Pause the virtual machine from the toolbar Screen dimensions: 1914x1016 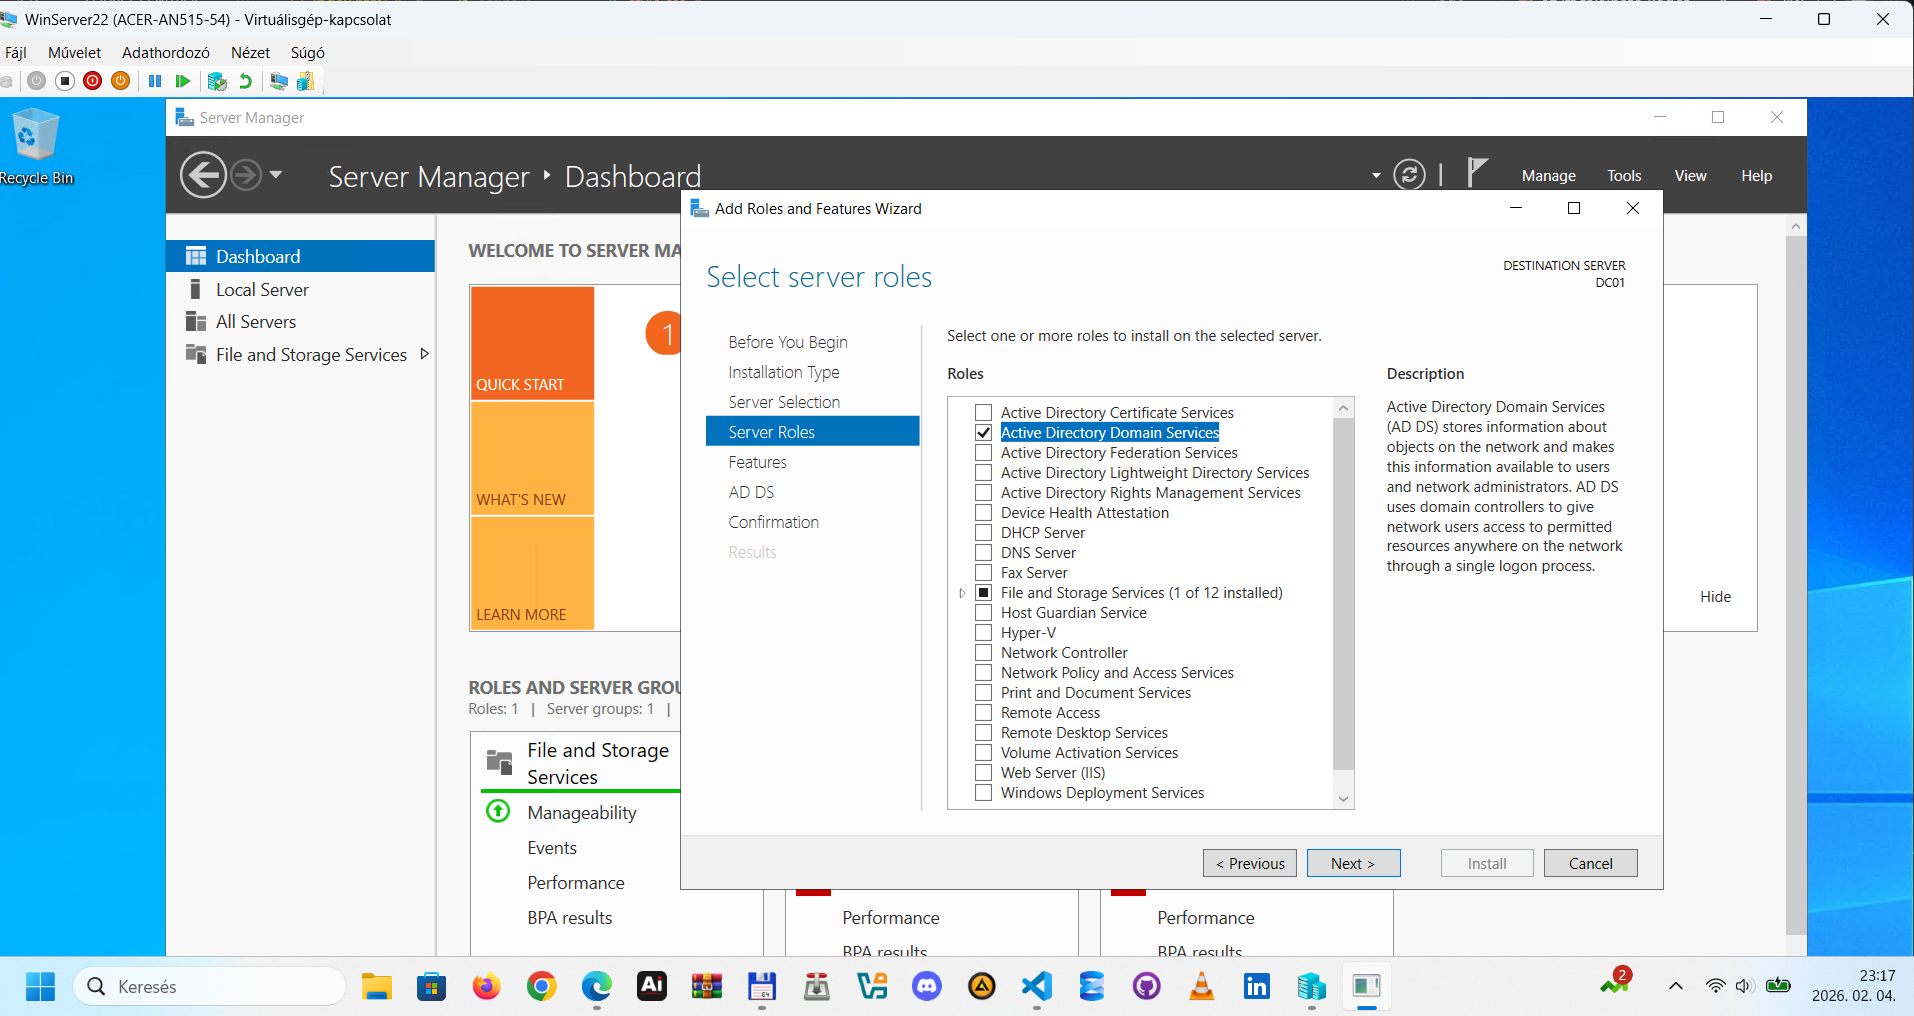(x=155, y=81)
